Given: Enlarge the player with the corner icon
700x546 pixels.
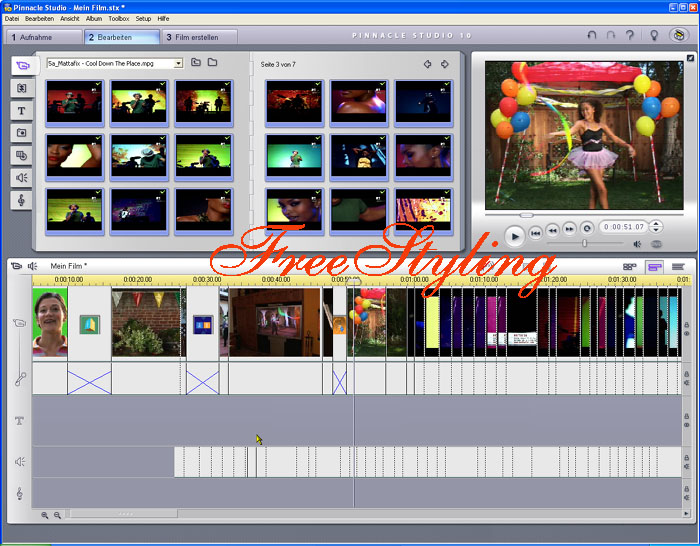Looking at the screenshot, I should 690,58.
